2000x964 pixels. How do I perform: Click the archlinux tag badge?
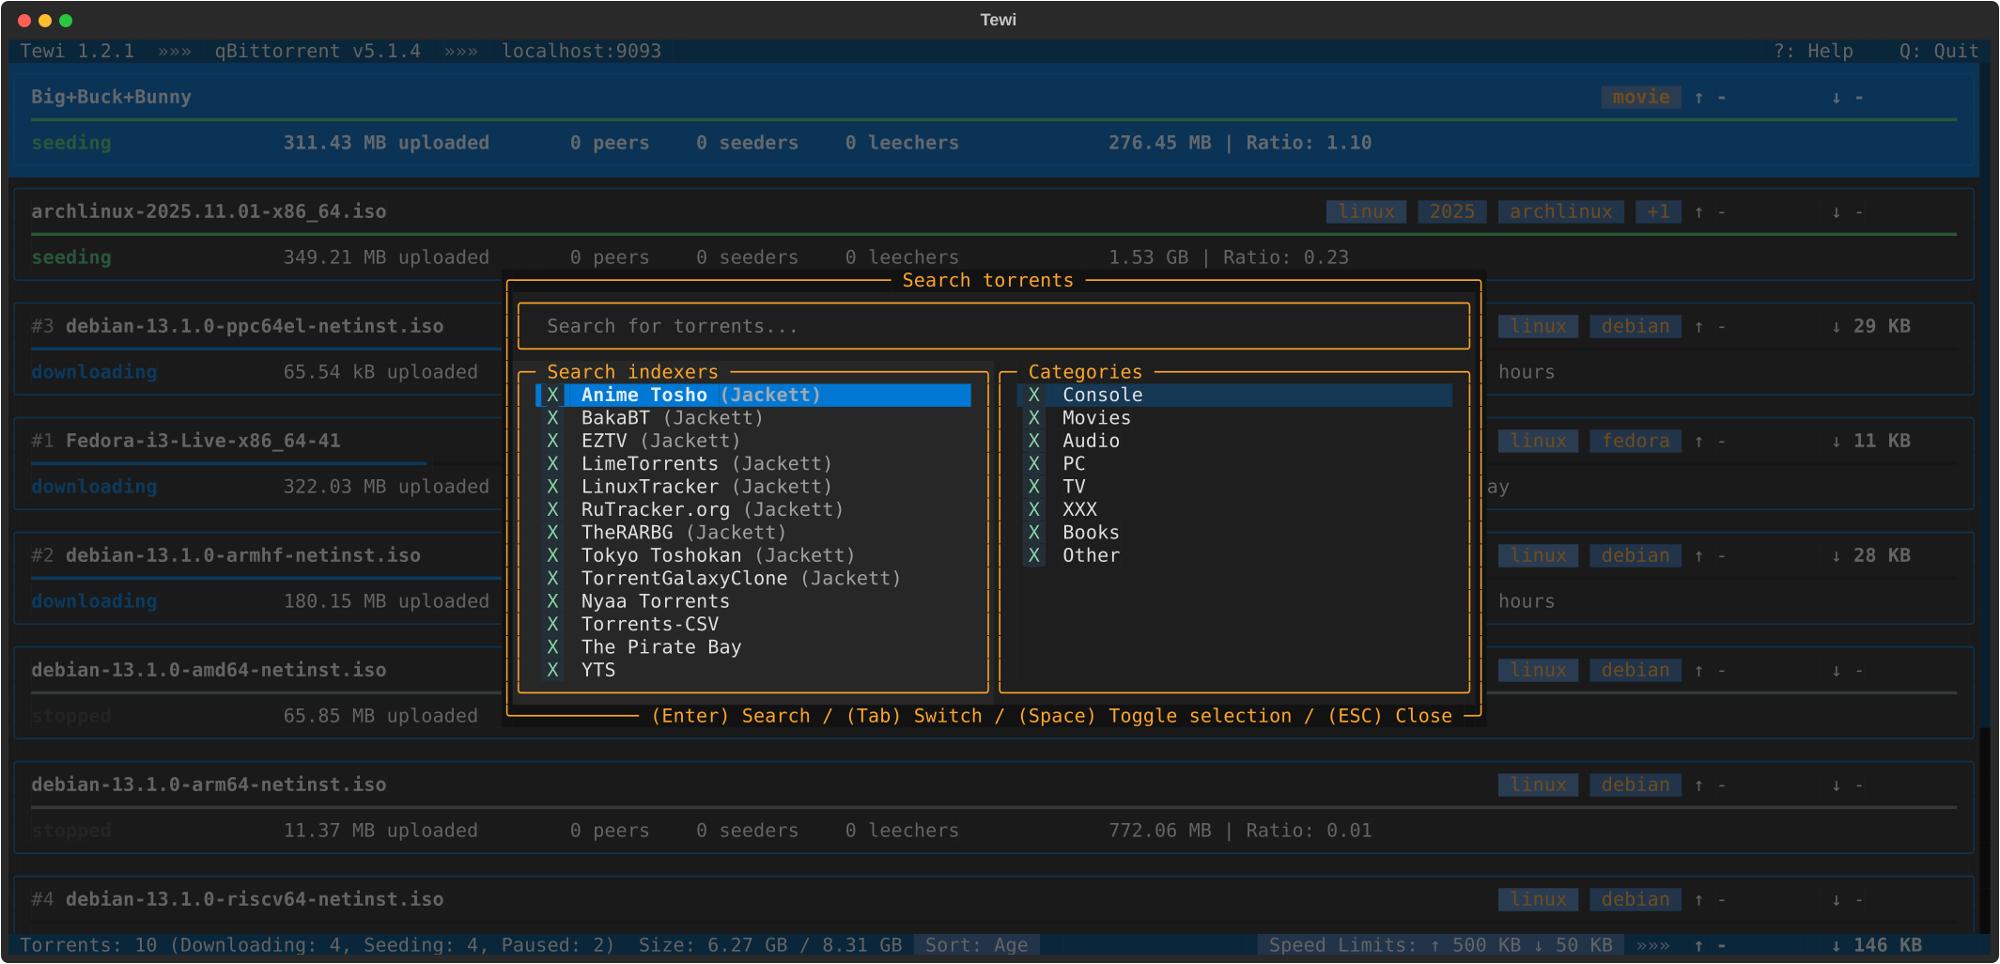[x=1560, y=212]
